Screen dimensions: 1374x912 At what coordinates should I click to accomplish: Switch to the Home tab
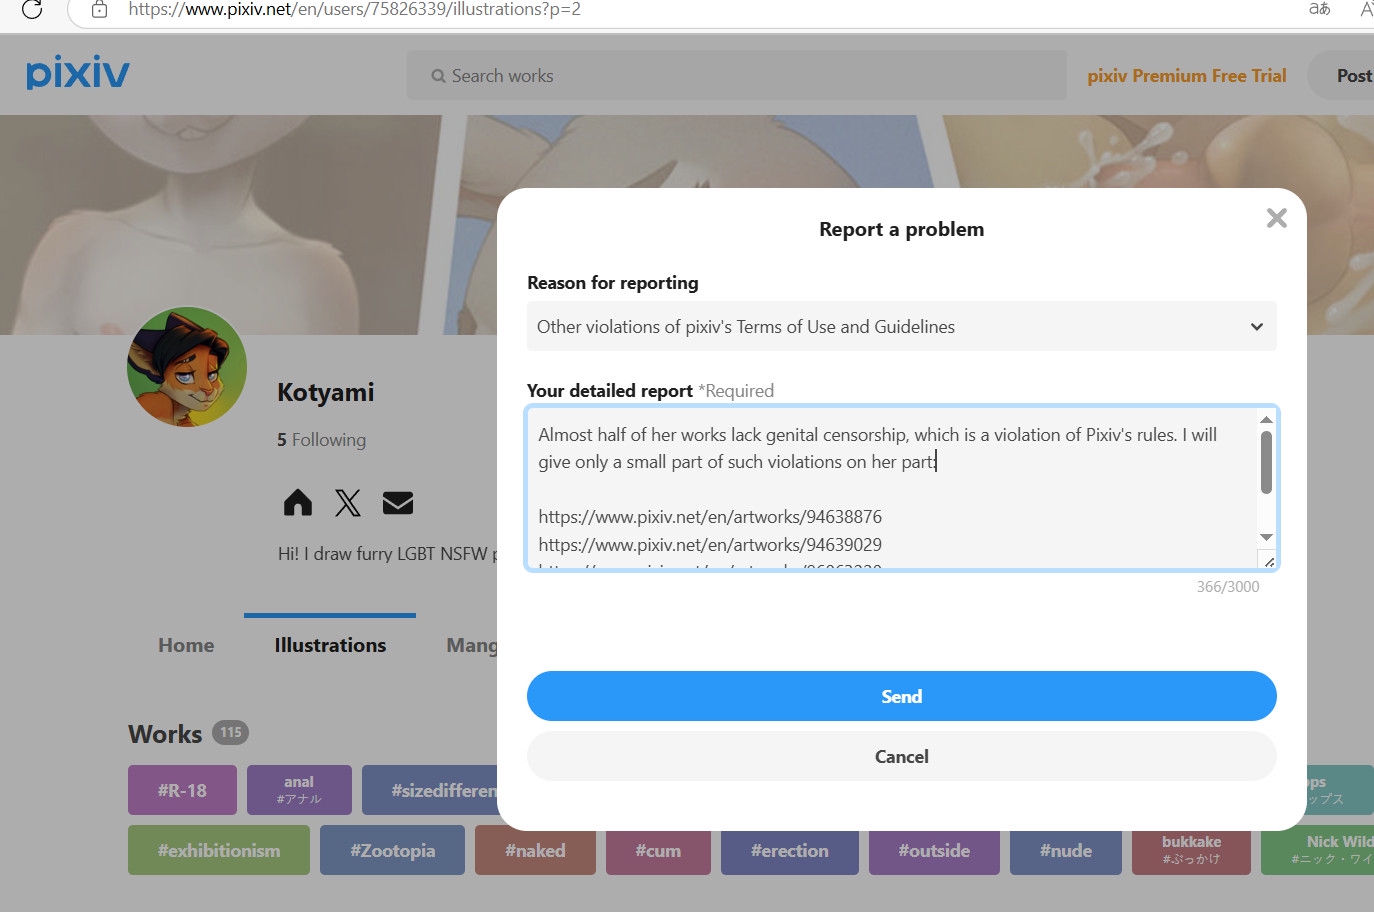point(186,645)
